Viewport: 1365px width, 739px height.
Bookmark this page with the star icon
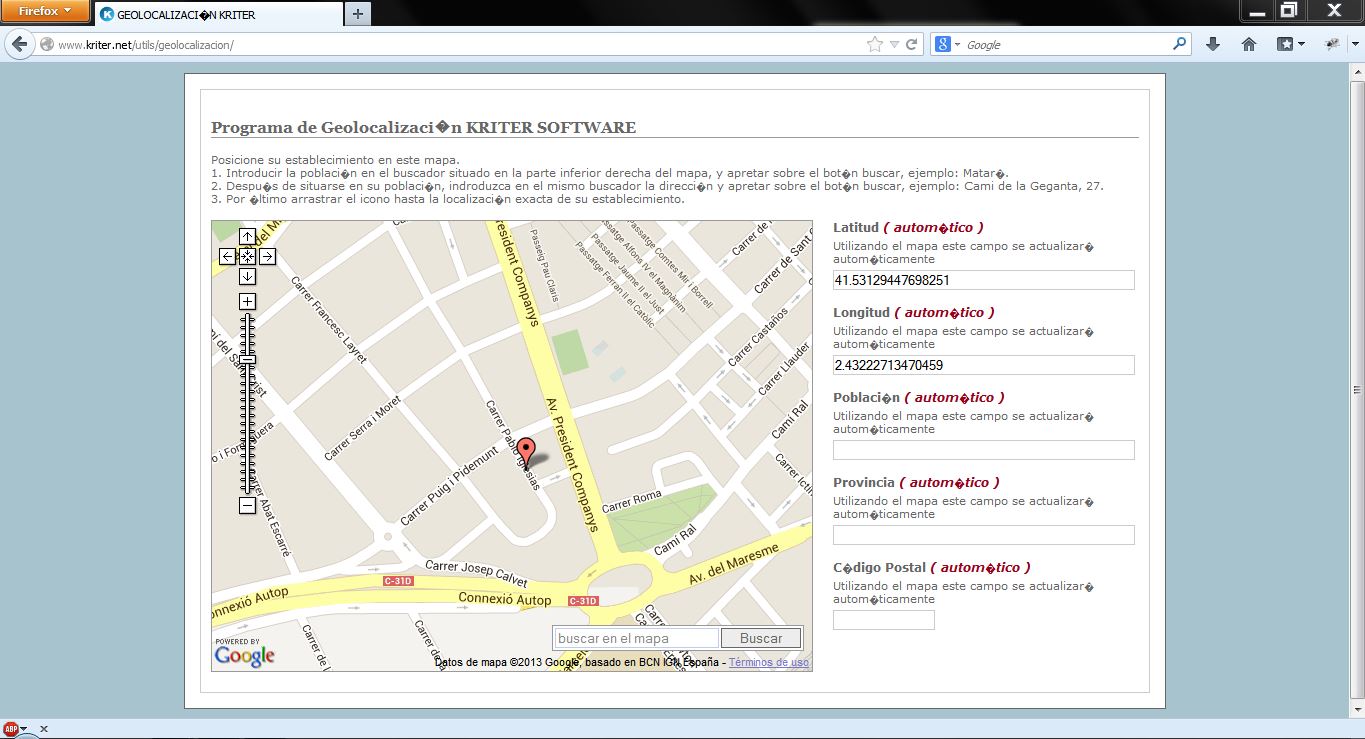(875, 45)
